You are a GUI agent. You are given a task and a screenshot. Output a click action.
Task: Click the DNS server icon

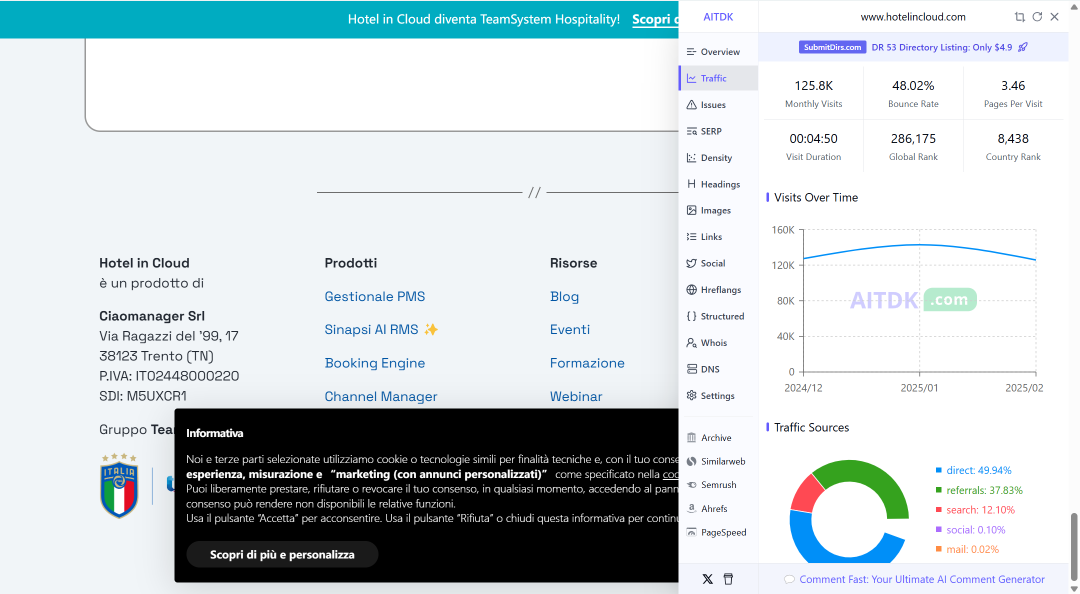692,369
